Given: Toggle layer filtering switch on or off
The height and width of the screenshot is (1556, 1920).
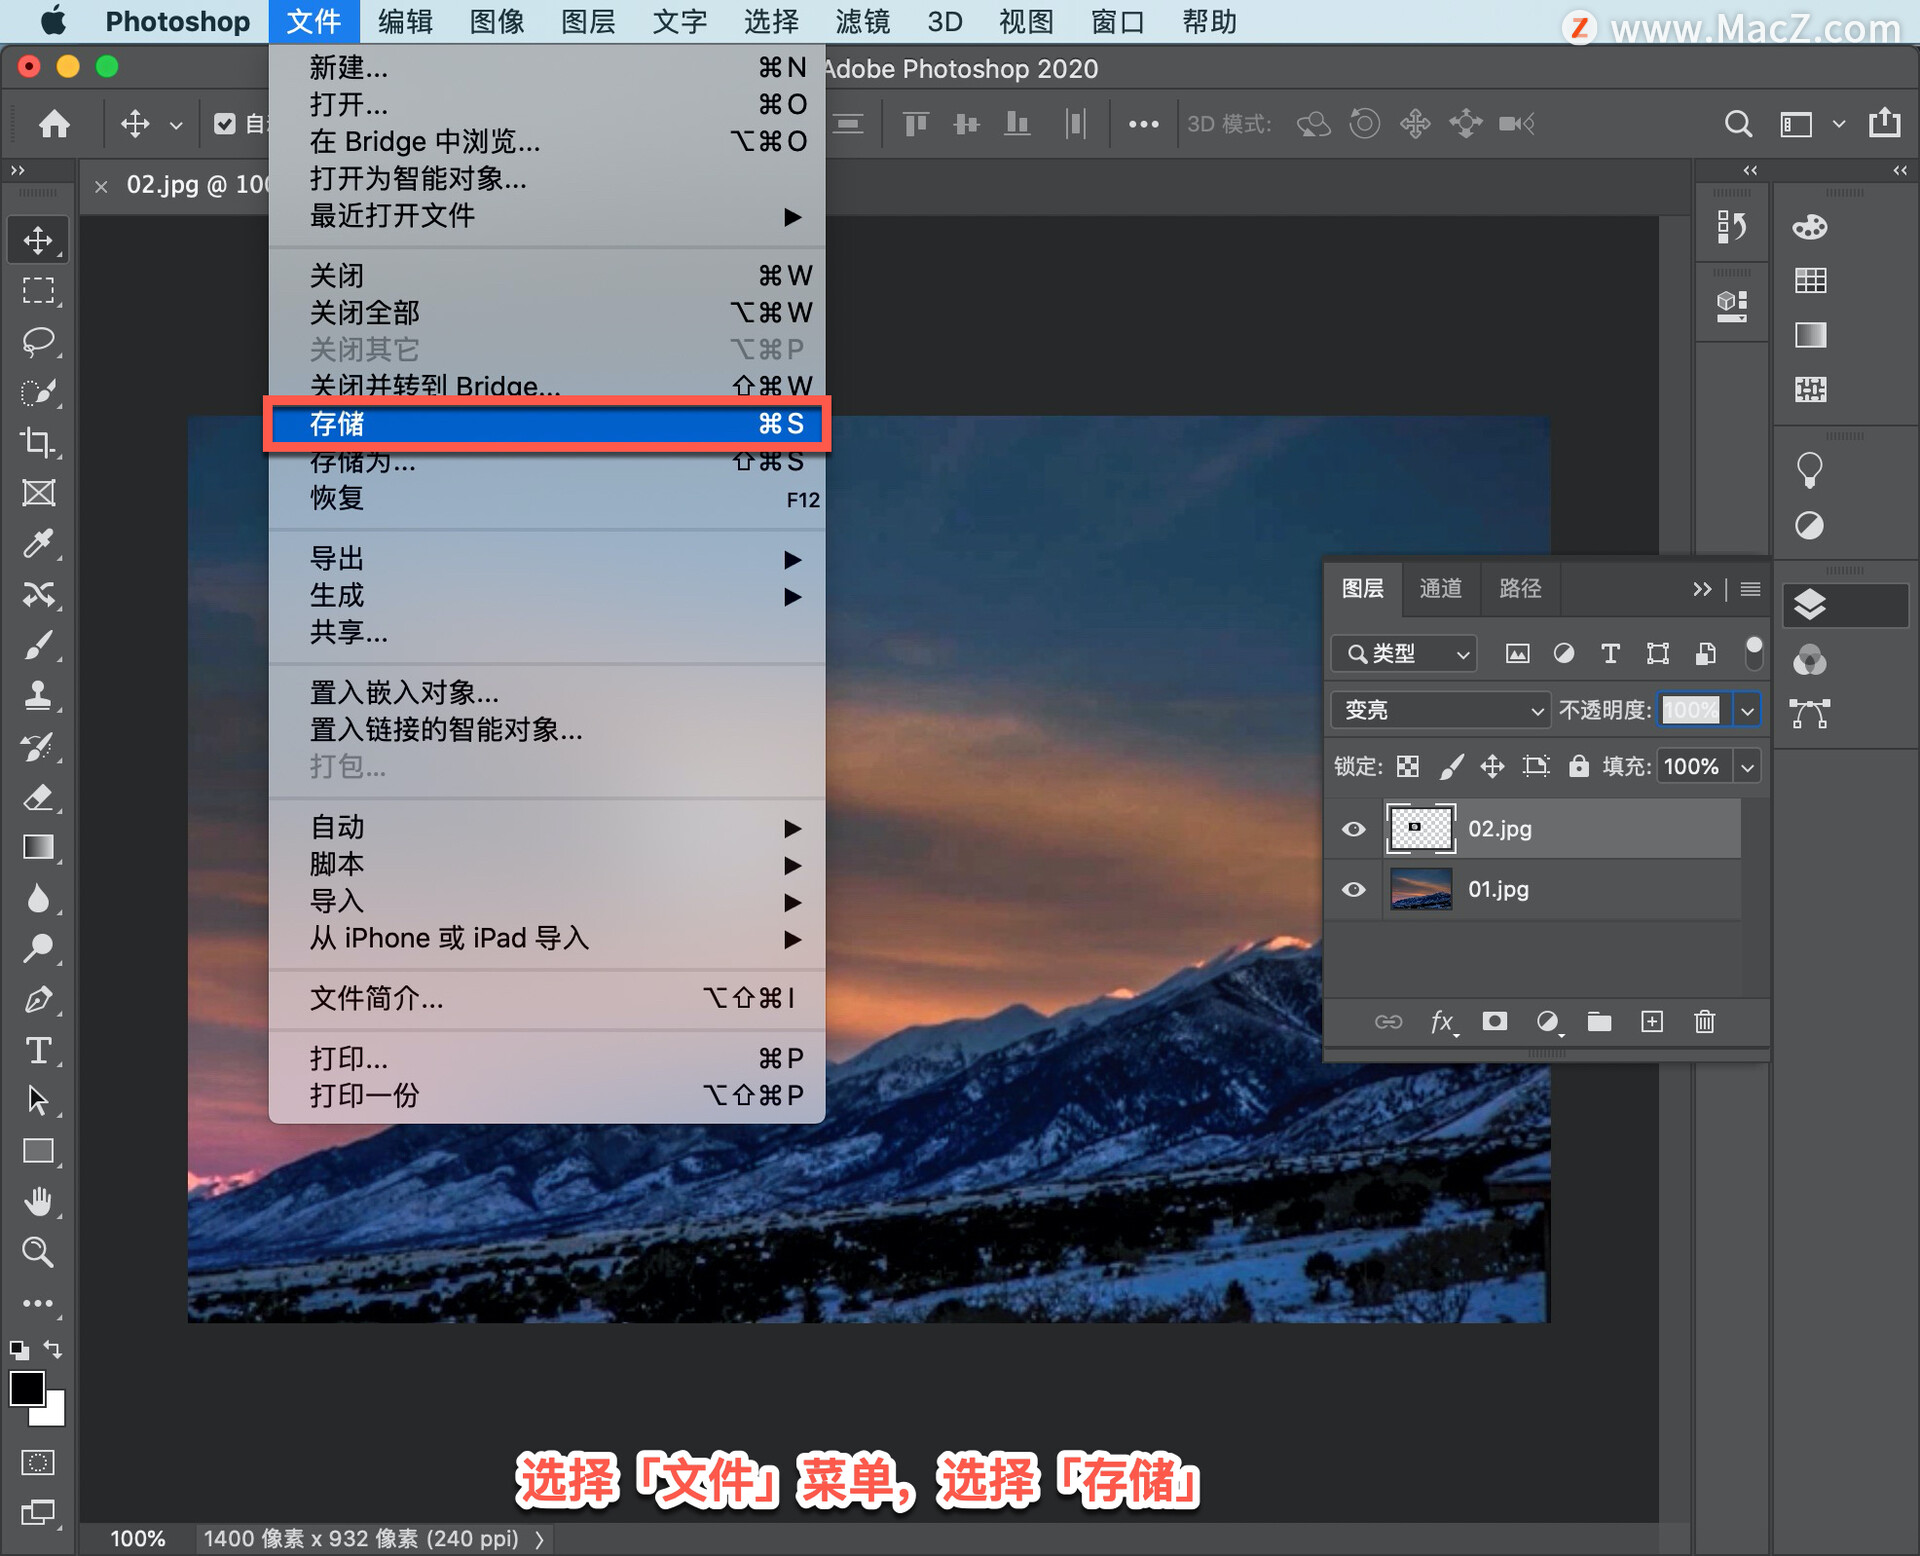Looking at the screenshot, I should pos(1753,652).
